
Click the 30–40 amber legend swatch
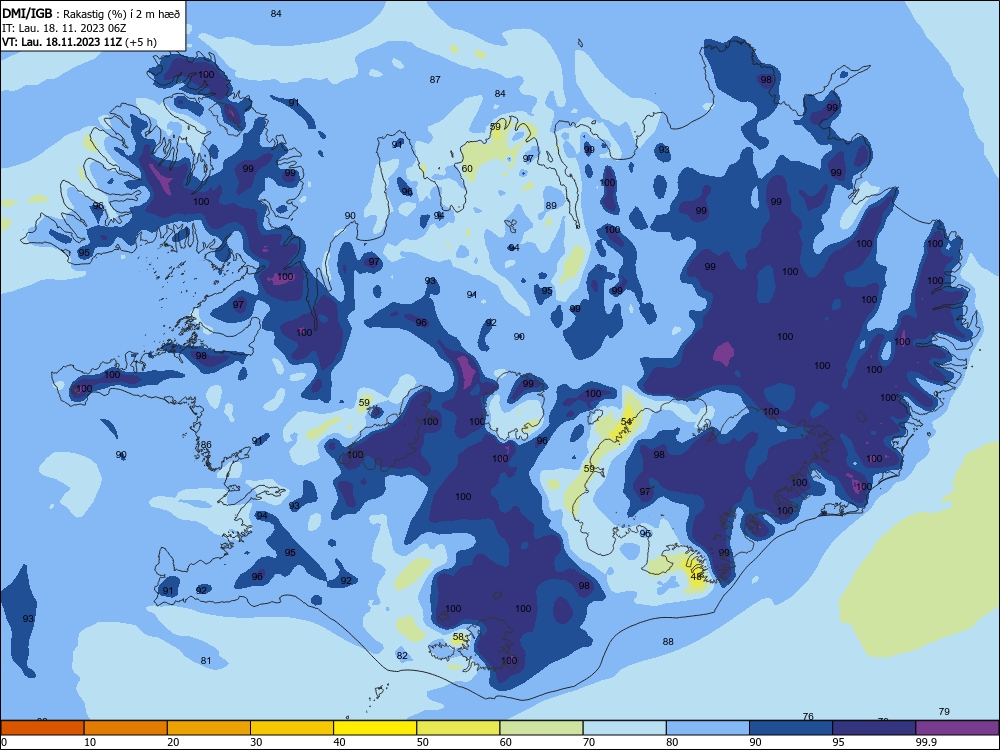pos(292,728)
